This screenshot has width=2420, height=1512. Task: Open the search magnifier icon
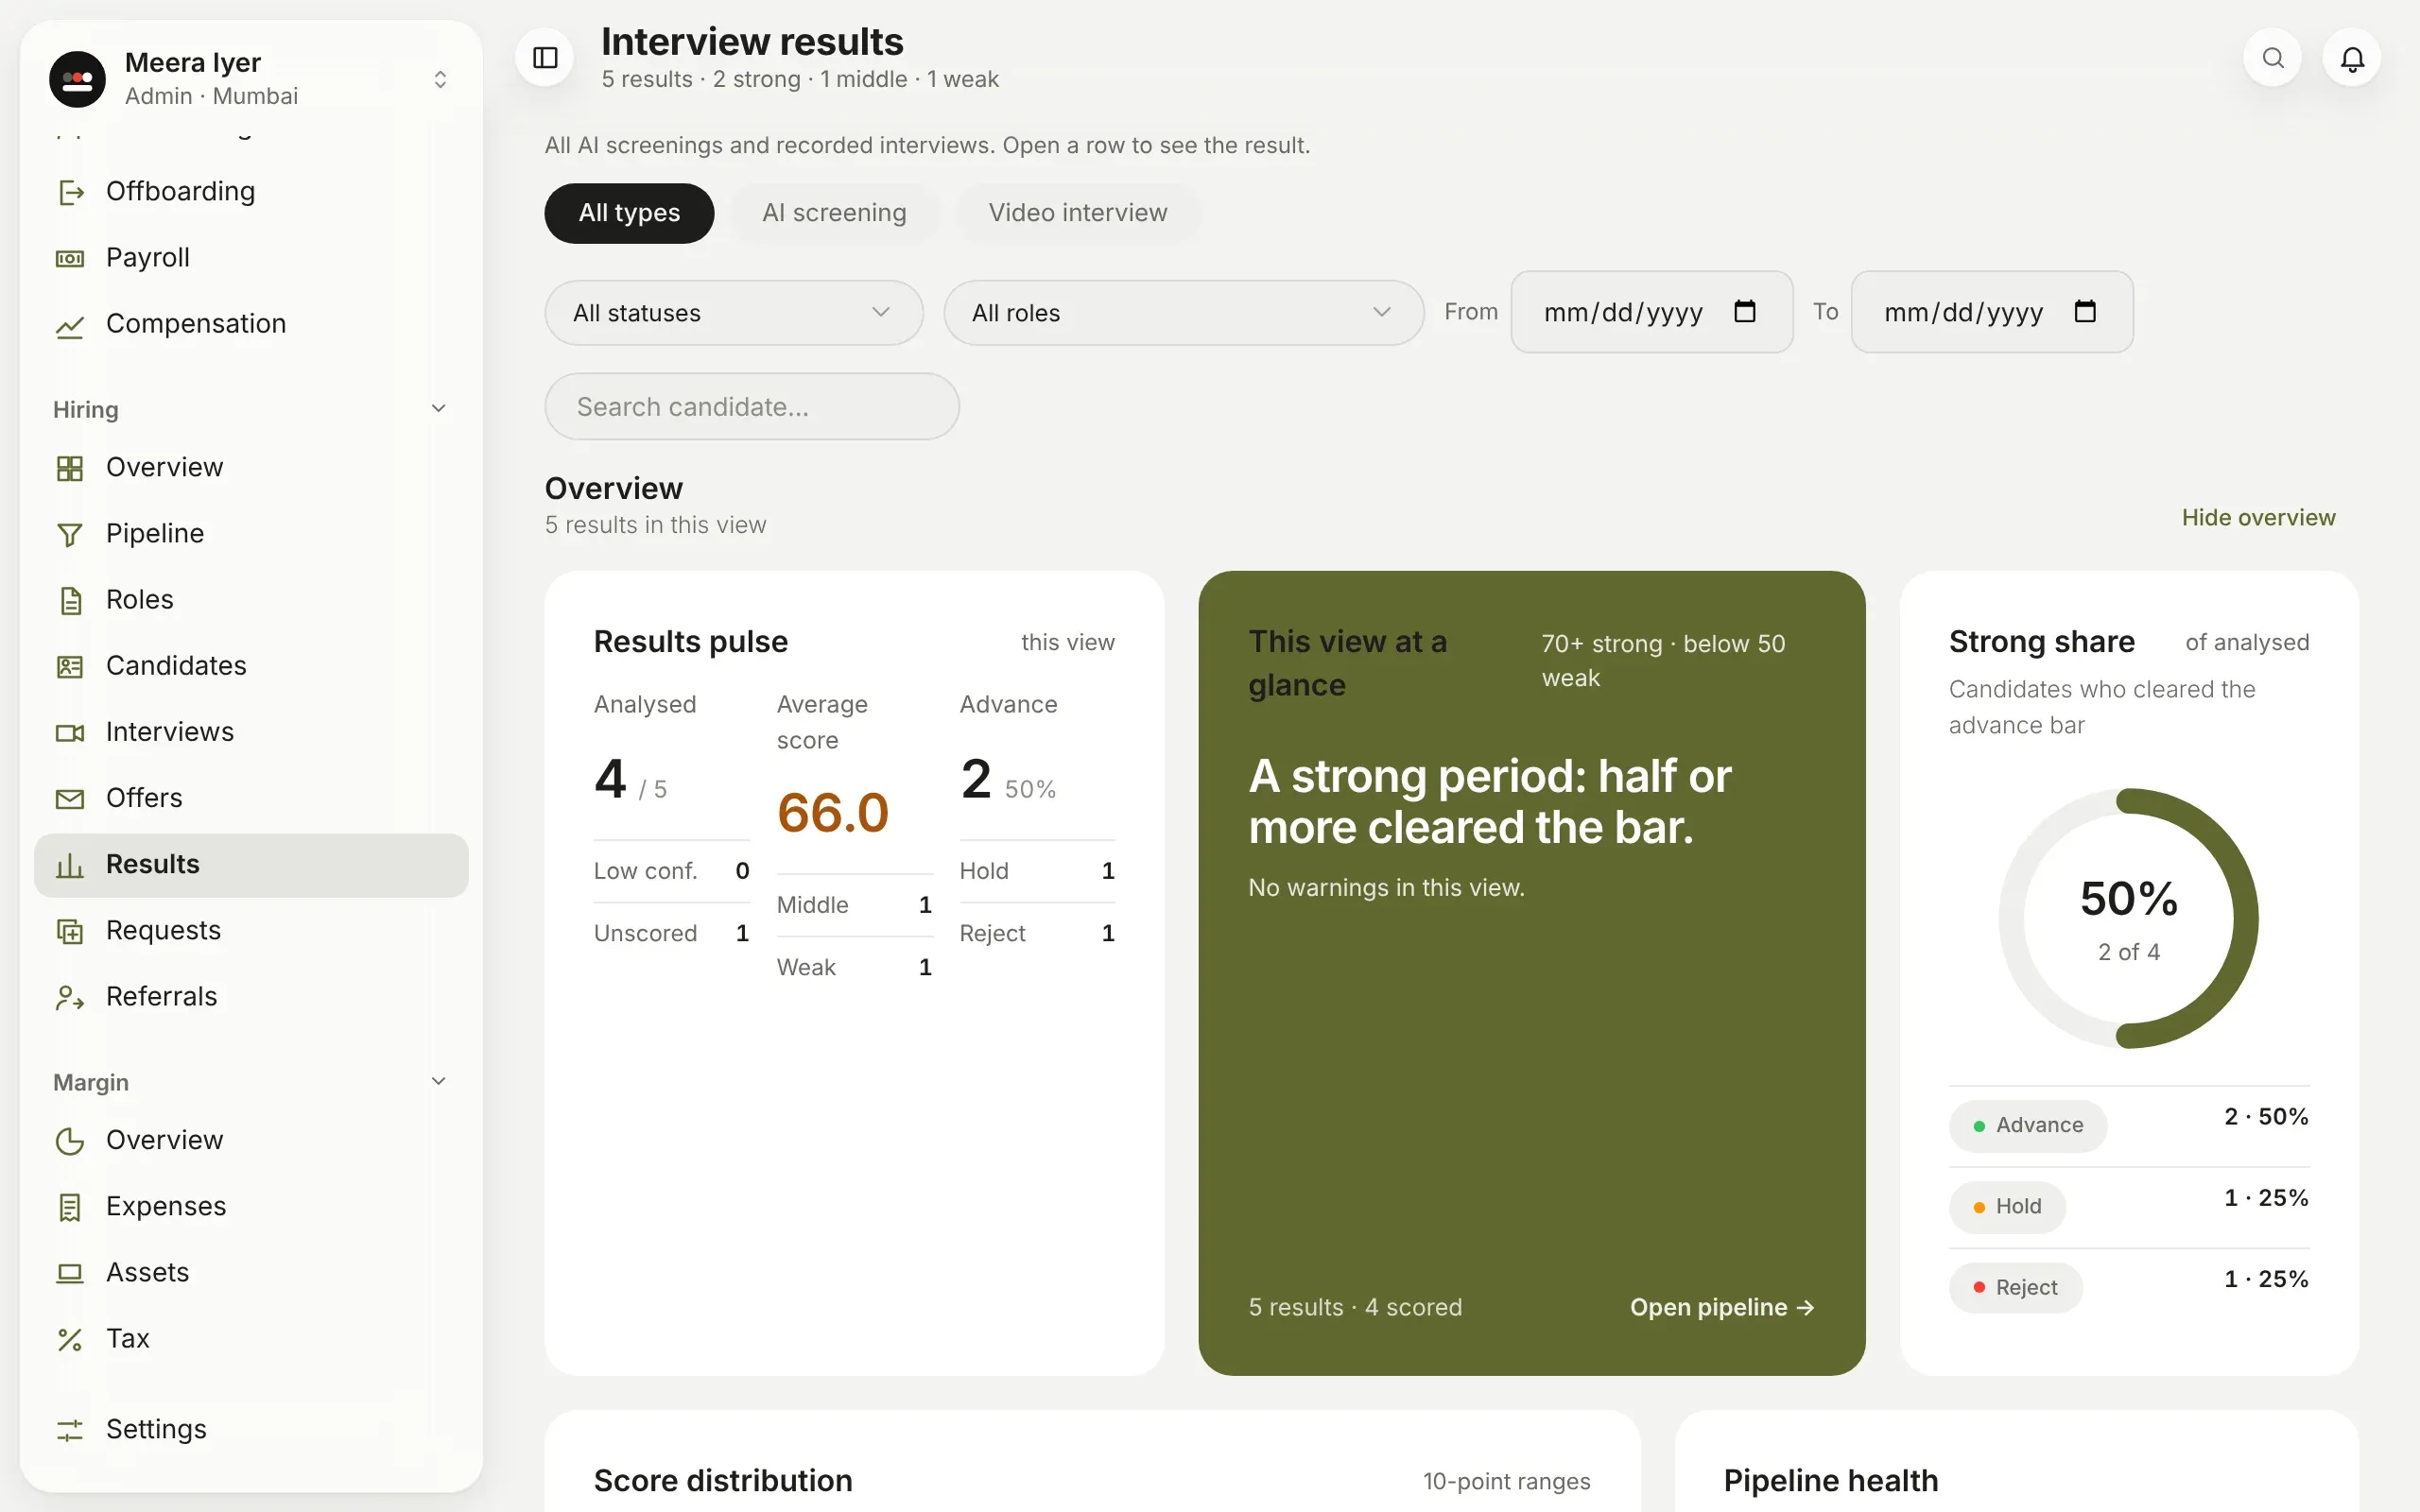(x=2273, y=58)
